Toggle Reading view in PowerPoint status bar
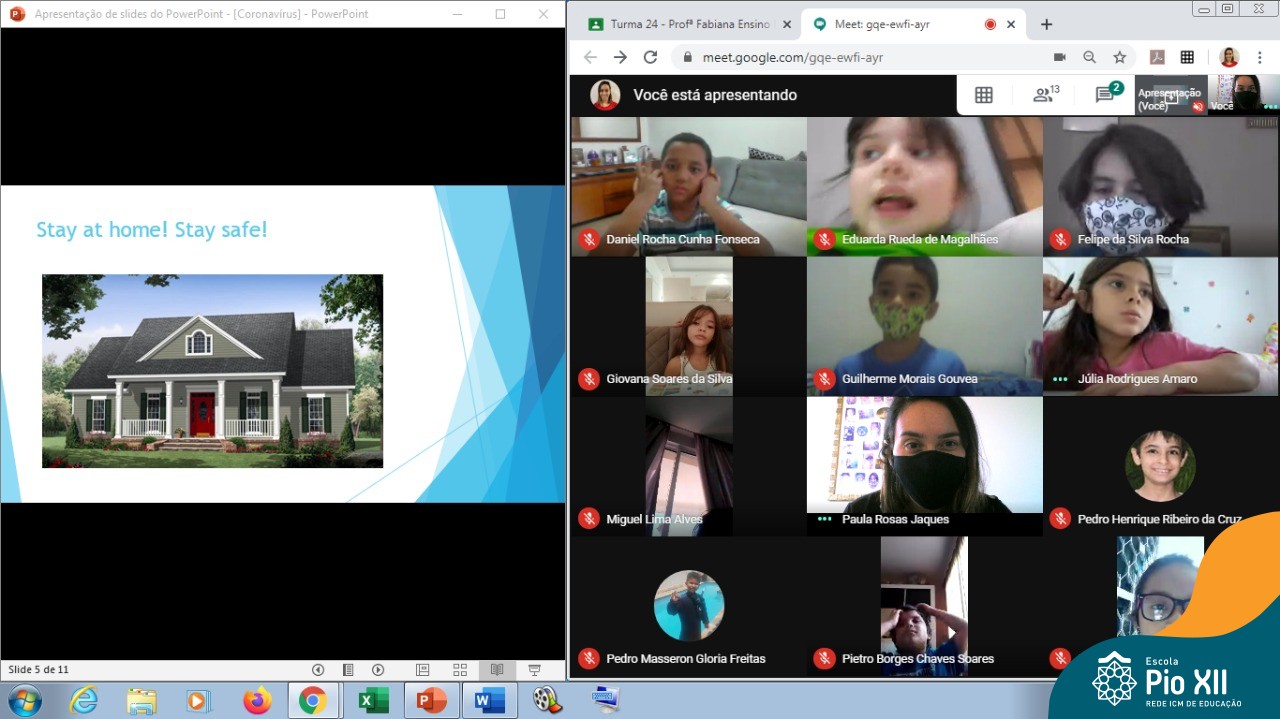 (x=496, y=670)
